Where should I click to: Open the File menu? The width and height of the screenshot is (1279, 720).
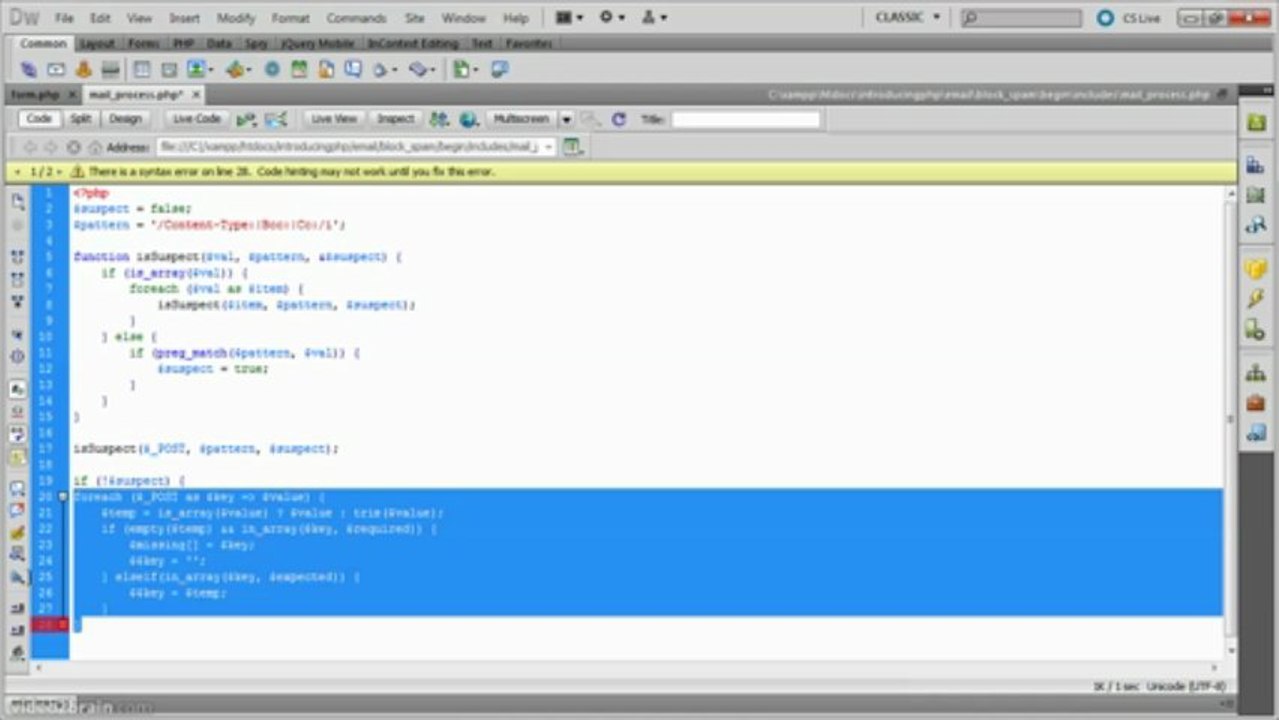(64, 18)
